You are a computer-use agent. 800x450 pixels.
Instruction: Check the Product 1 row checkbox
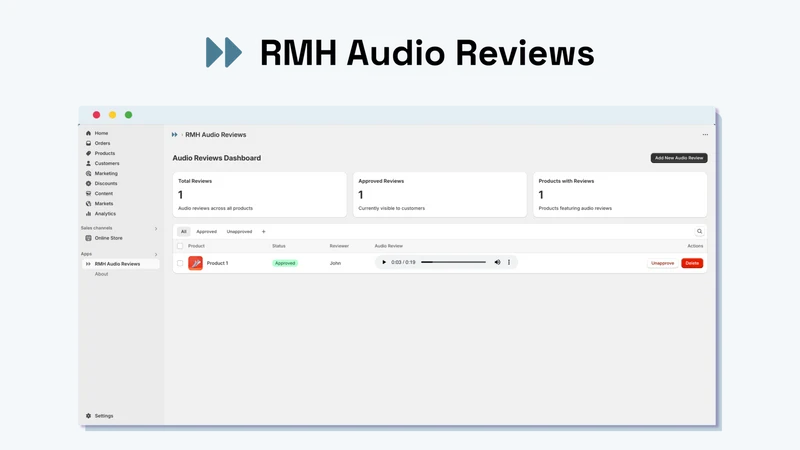pyautogui.click(x=180, y=263)
